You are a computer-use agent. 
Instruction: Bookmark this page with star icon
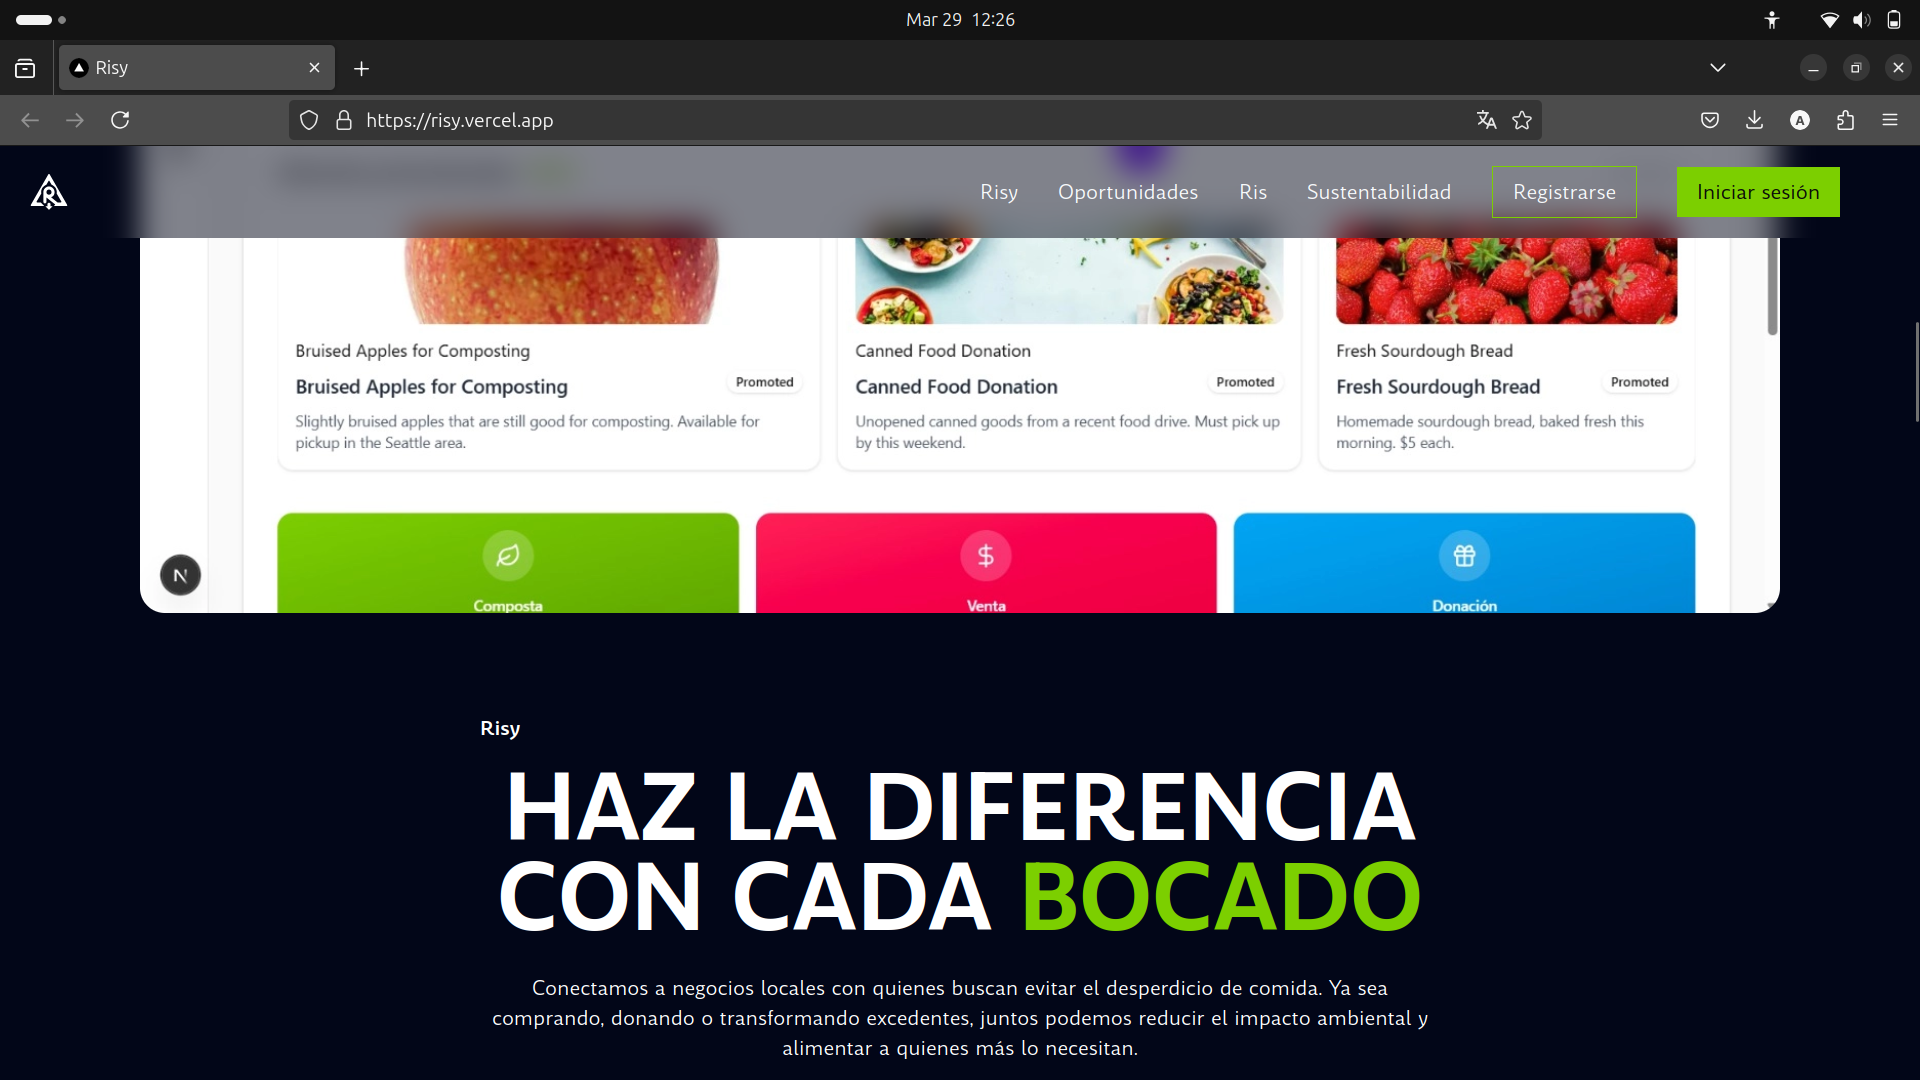coord(1522,120)
